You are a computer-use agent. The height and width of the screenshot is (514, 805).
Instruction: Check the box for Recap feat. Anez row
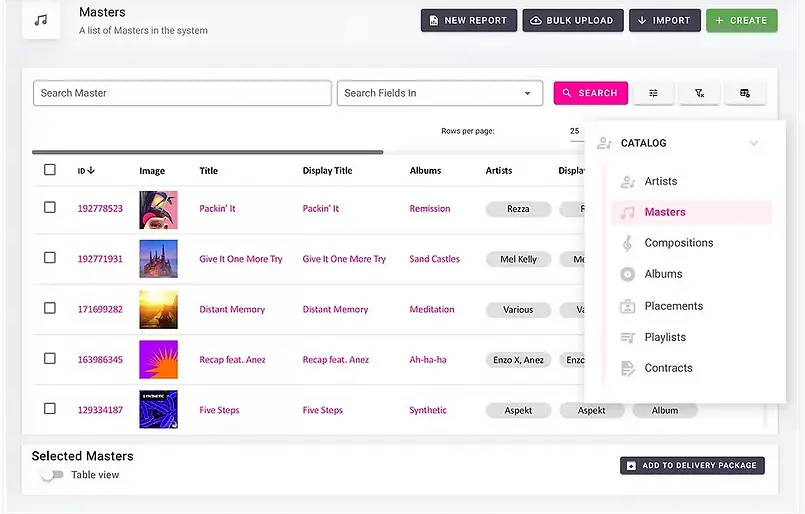pyautogui.click(x=50, y=358)
